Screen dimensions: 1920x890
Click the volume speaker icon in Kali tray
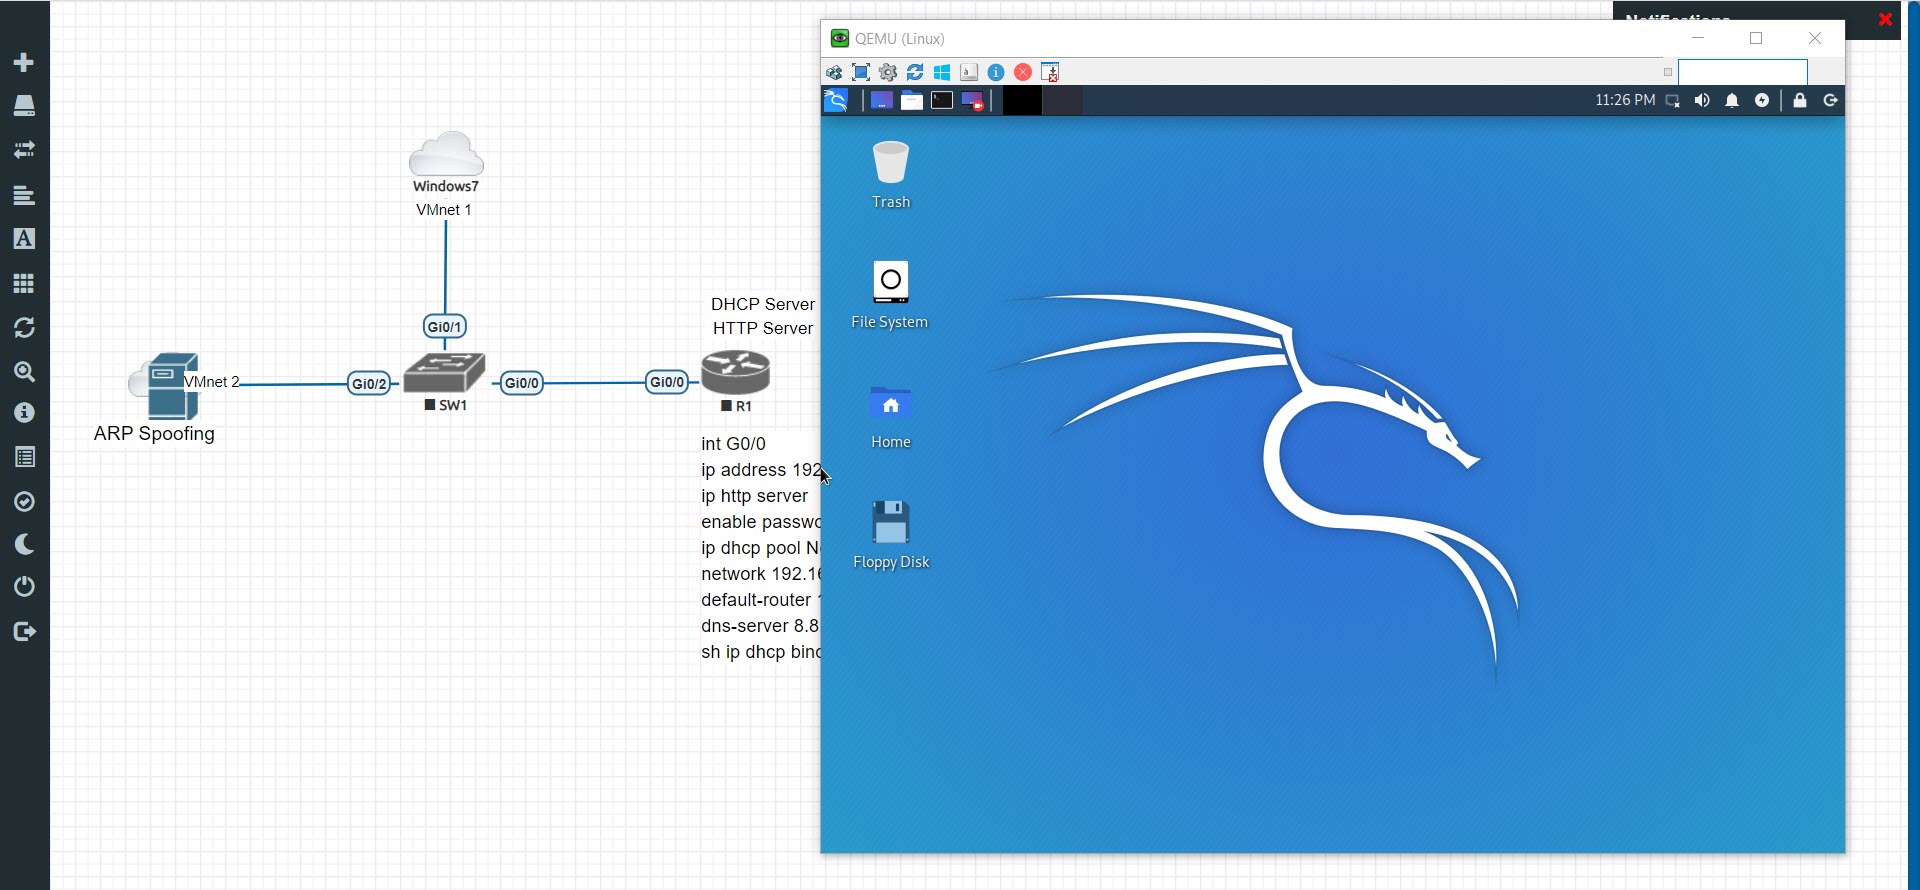tap(1702, 100)
